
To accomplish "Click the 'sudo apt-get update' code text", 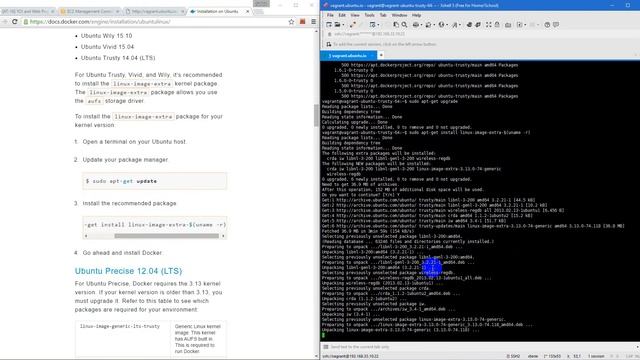I will (x=124, y=181).
